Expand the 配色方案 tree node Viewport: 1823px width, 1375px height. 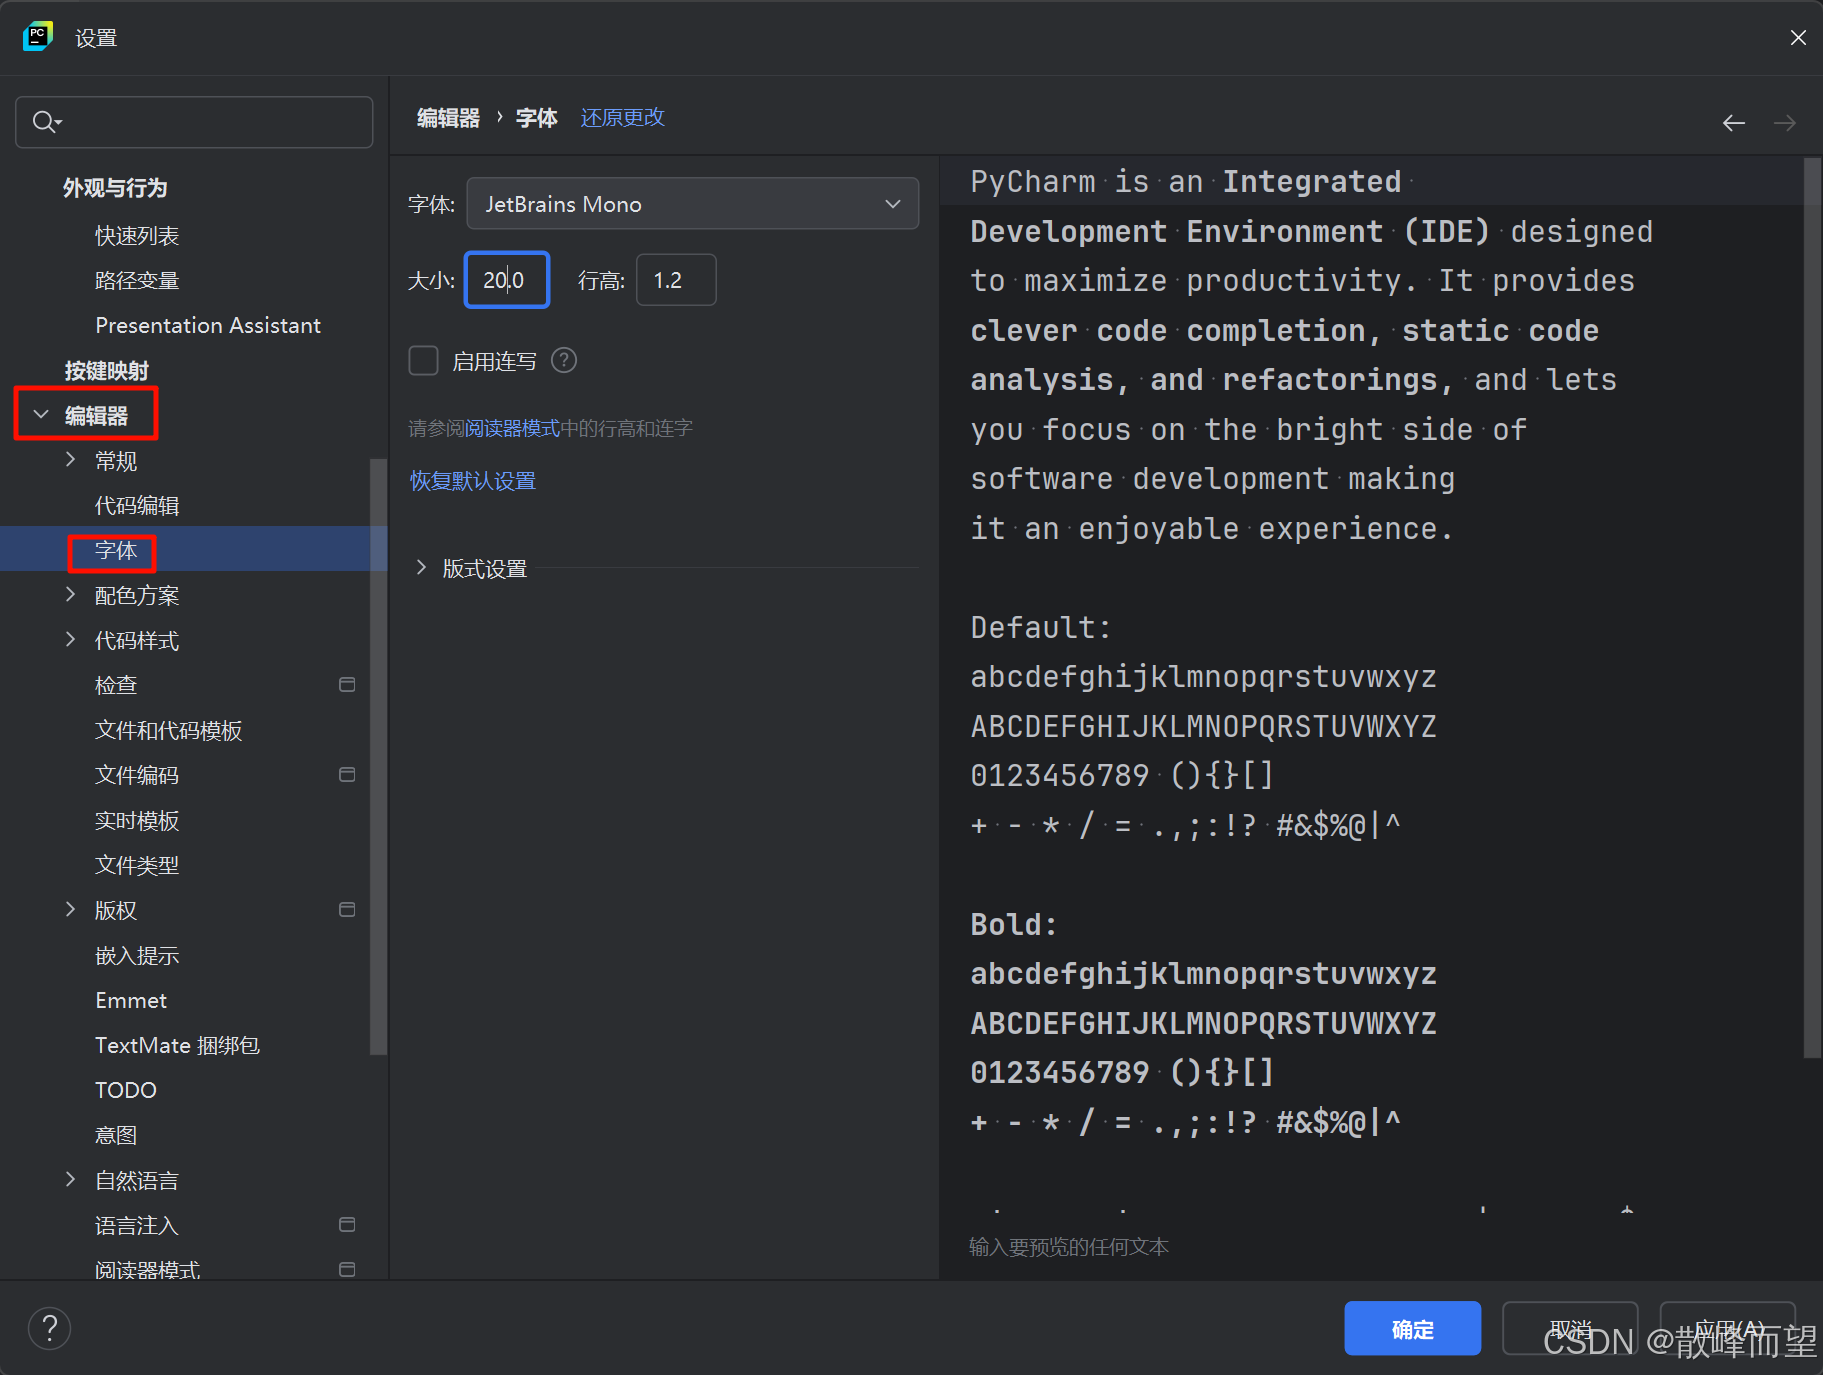click(x=70, y=595)
